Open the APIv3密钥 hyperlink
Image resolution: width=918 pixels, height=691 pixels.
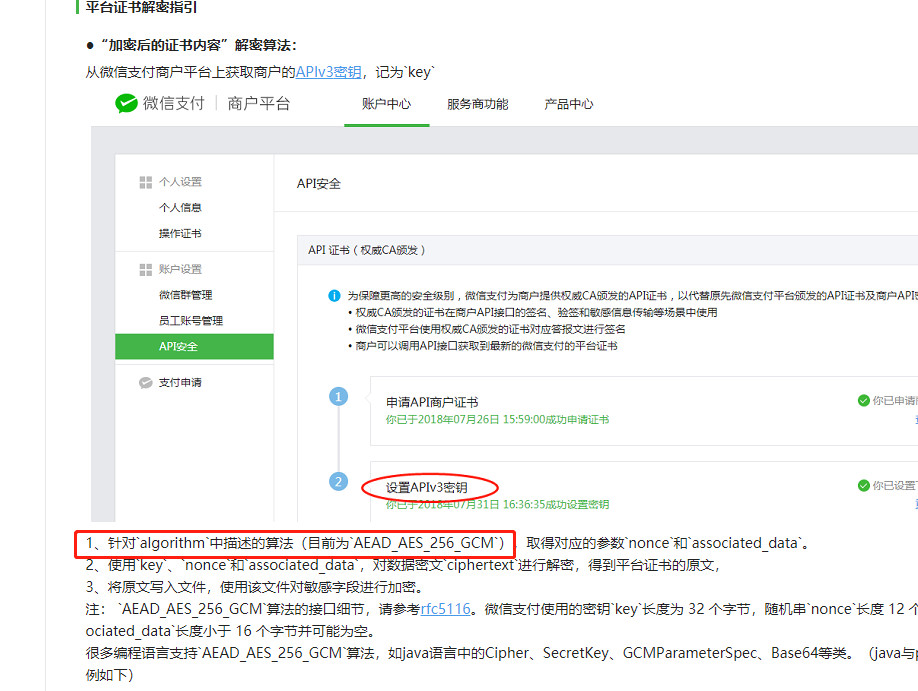328,72
